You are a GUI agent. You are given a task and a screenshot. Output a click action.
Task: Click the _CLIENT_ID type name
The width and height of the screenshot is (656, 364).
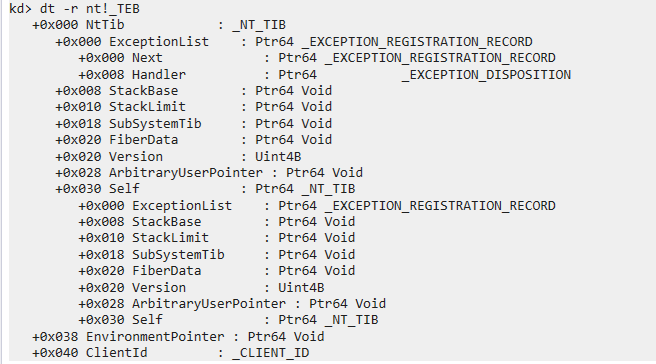click(271, 353)
